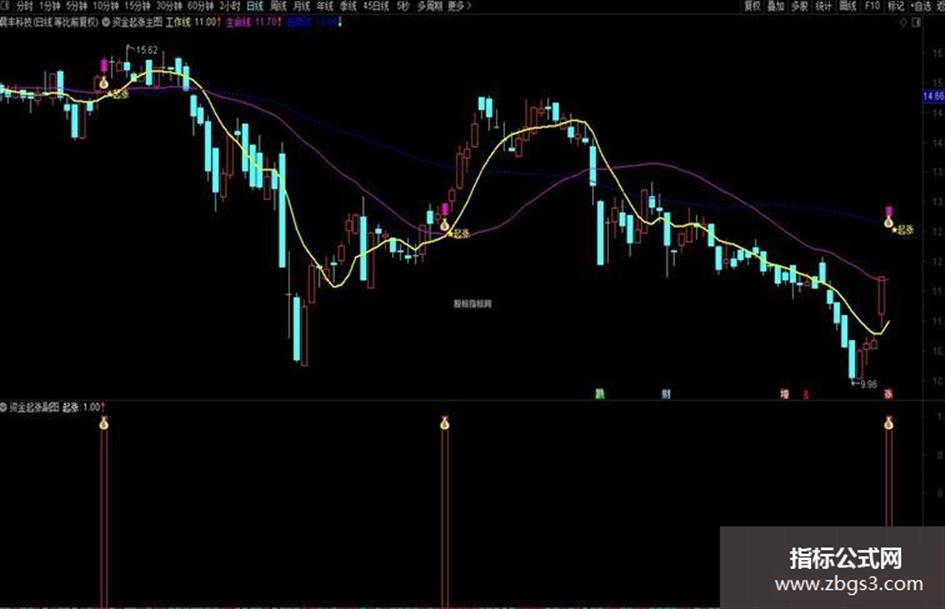Select the 5秒 period

pyautogui.click(x=403, y=6)
